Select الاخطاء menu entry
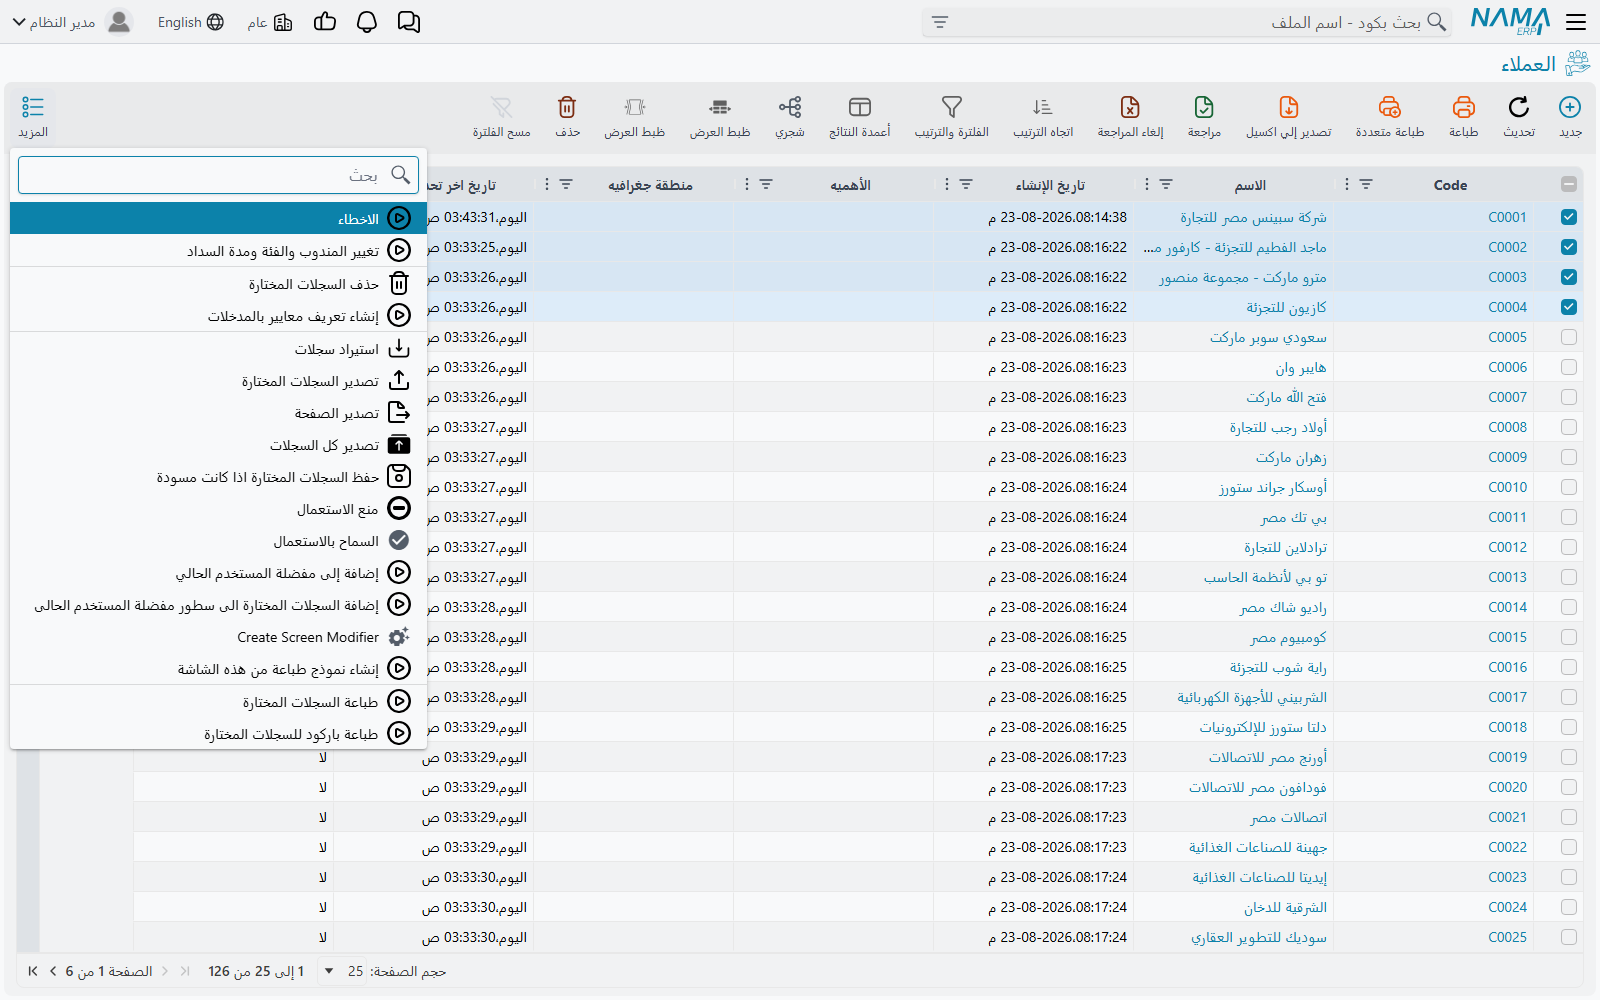 pos(219,218)
